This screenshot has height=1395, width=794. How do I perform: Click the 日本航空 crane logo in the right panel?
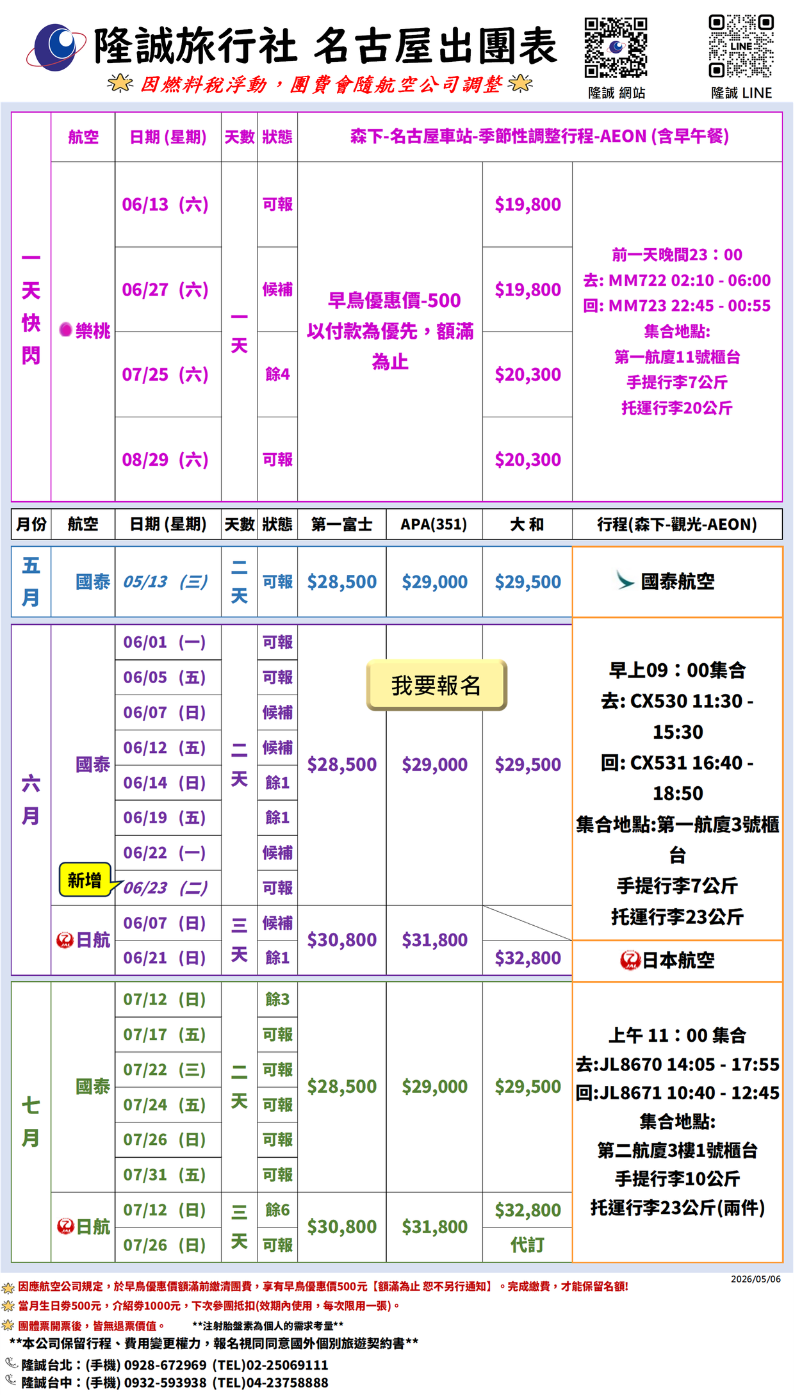(x=630, y=960)
